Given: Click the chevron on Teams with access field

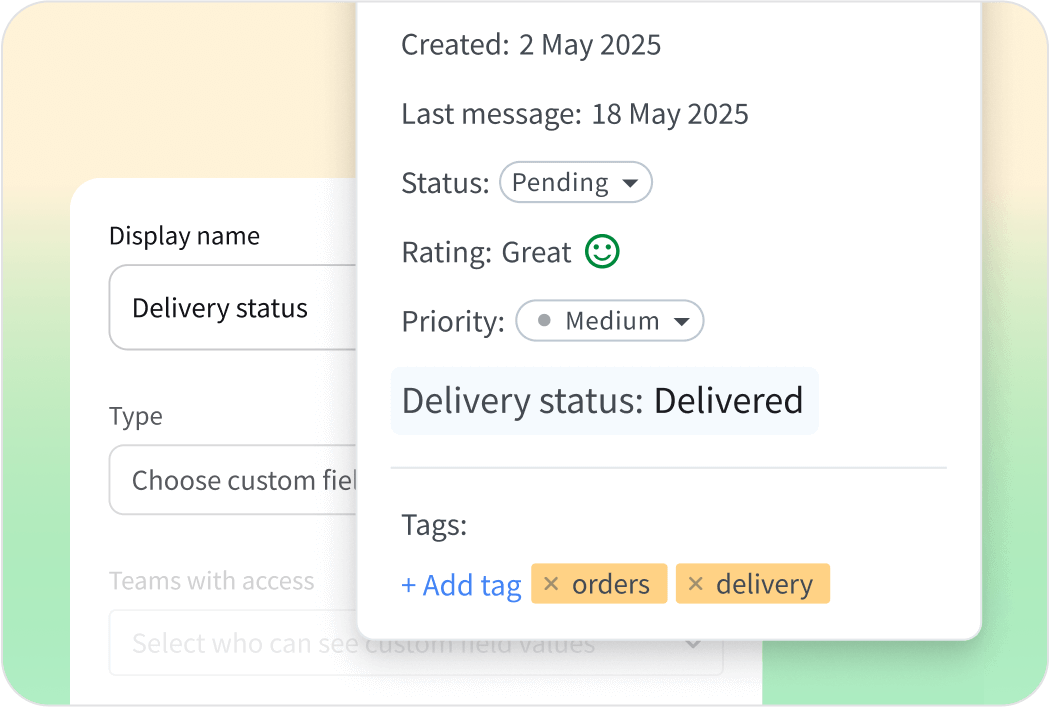Looking at the screenshot, I should [693, 645].
